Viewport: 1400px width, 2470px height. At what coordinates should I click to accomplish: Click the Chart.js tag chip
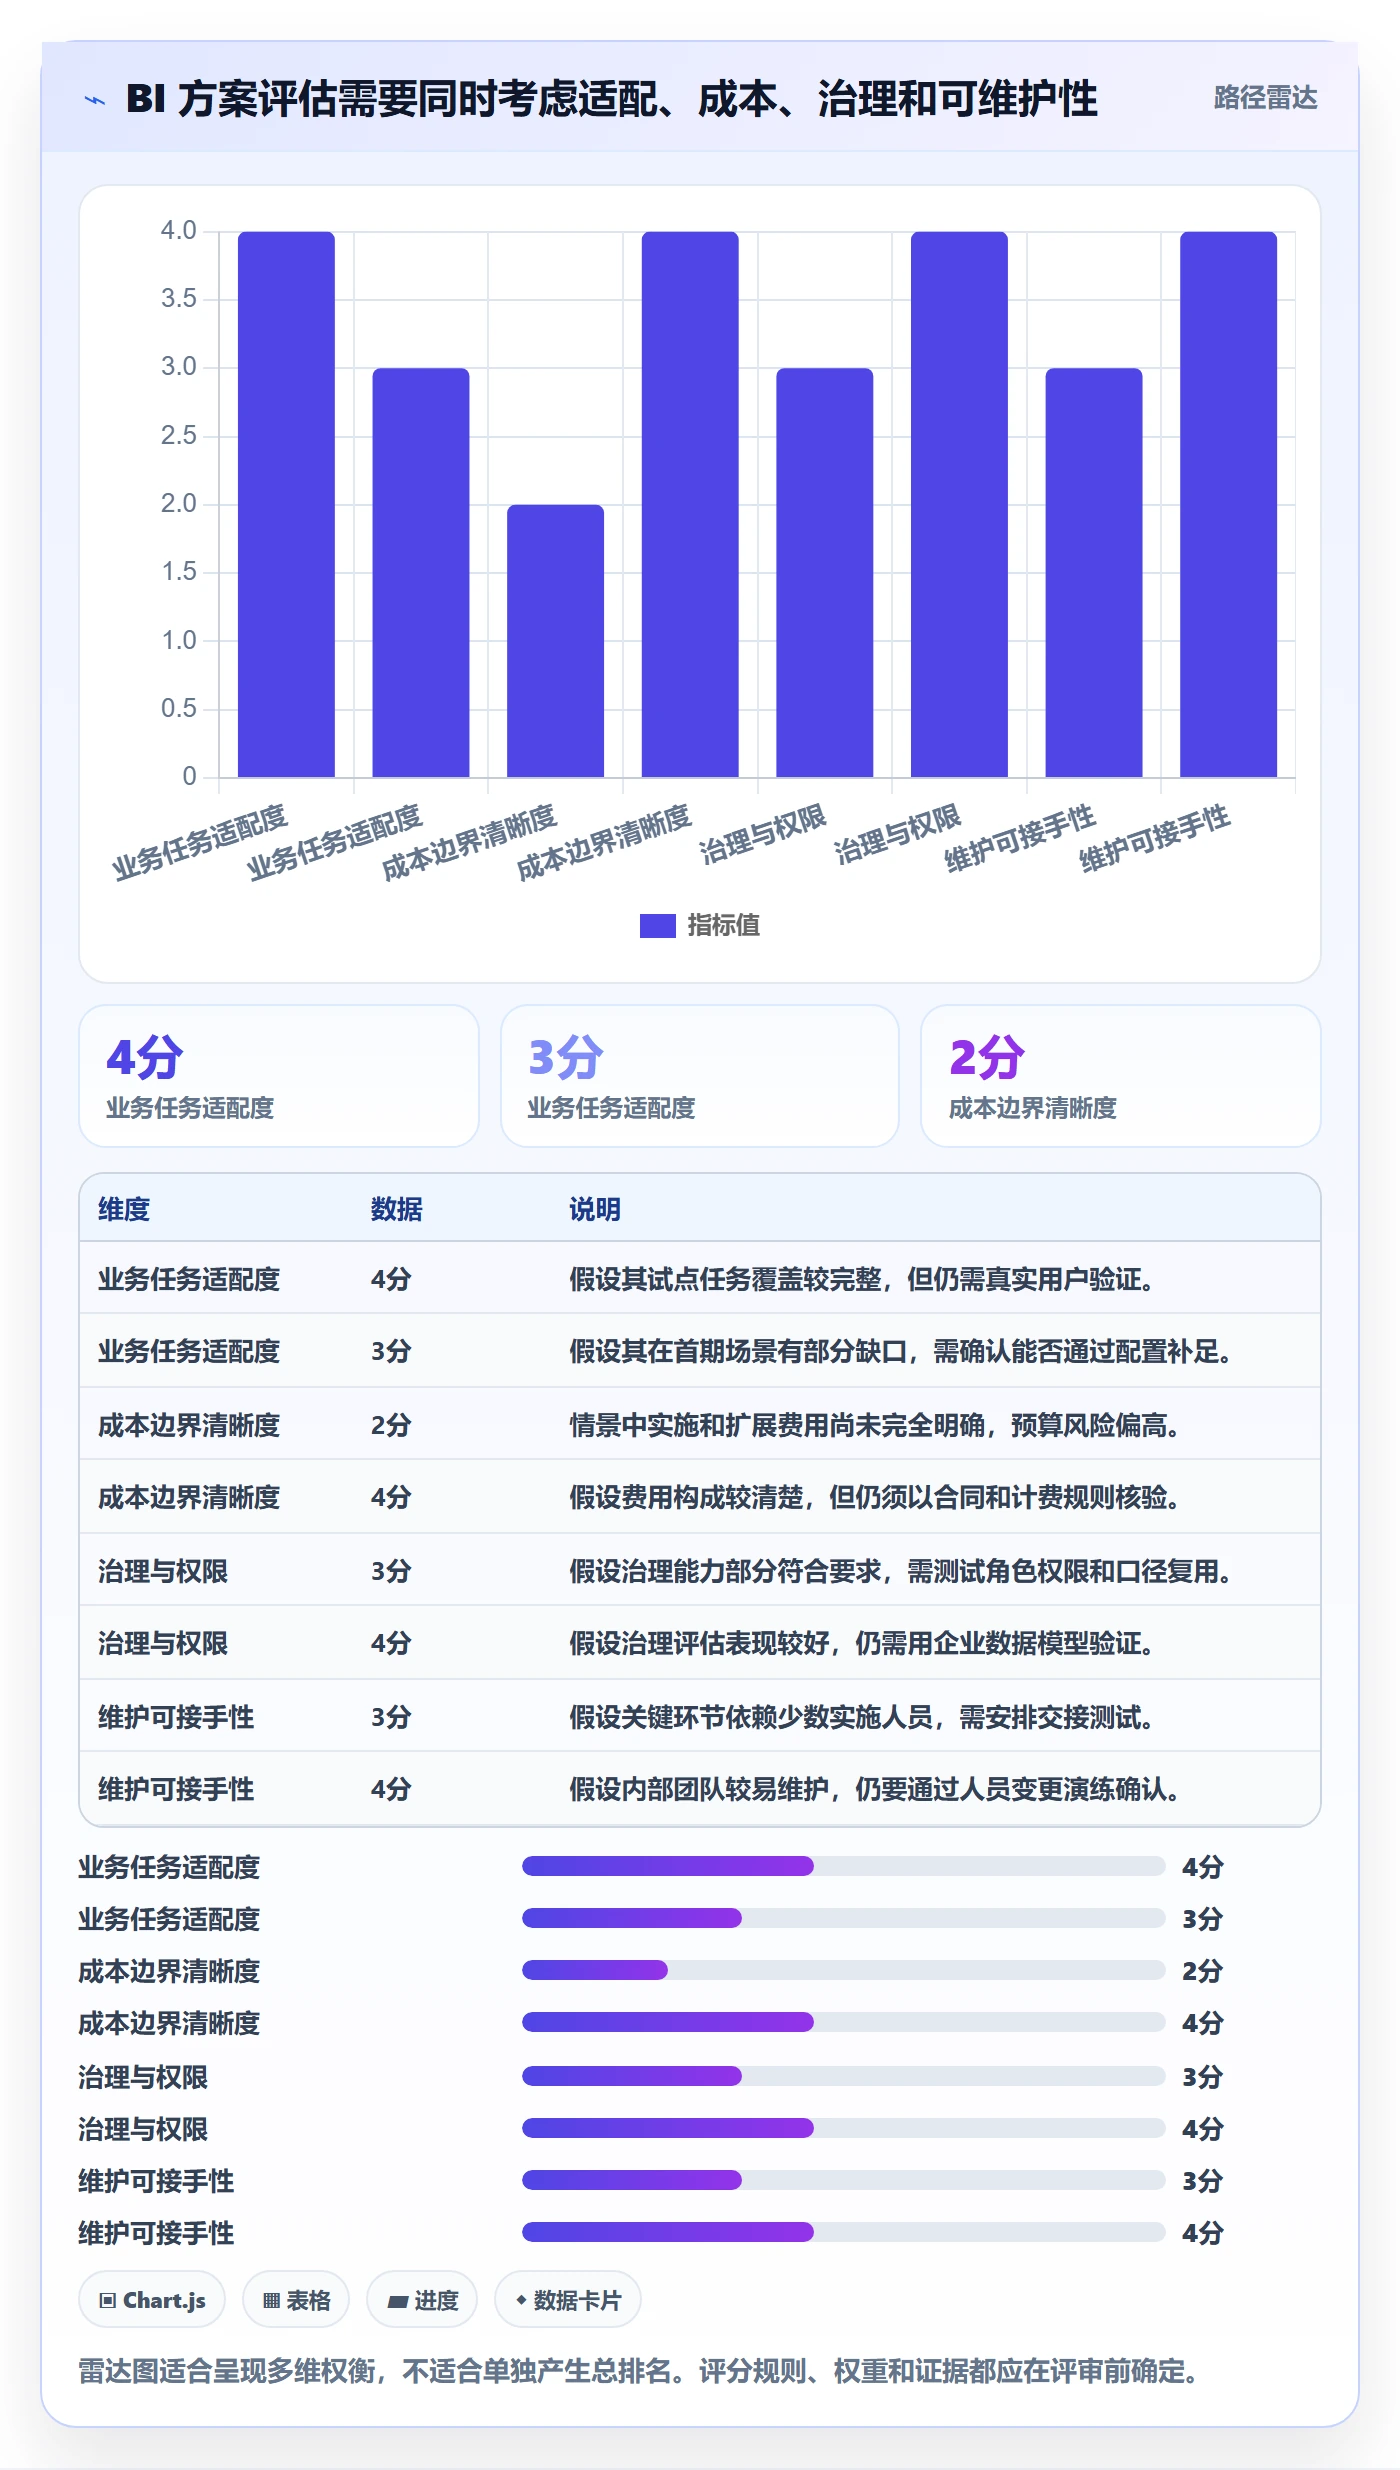pyautogui.click(x=152, y=2300)
